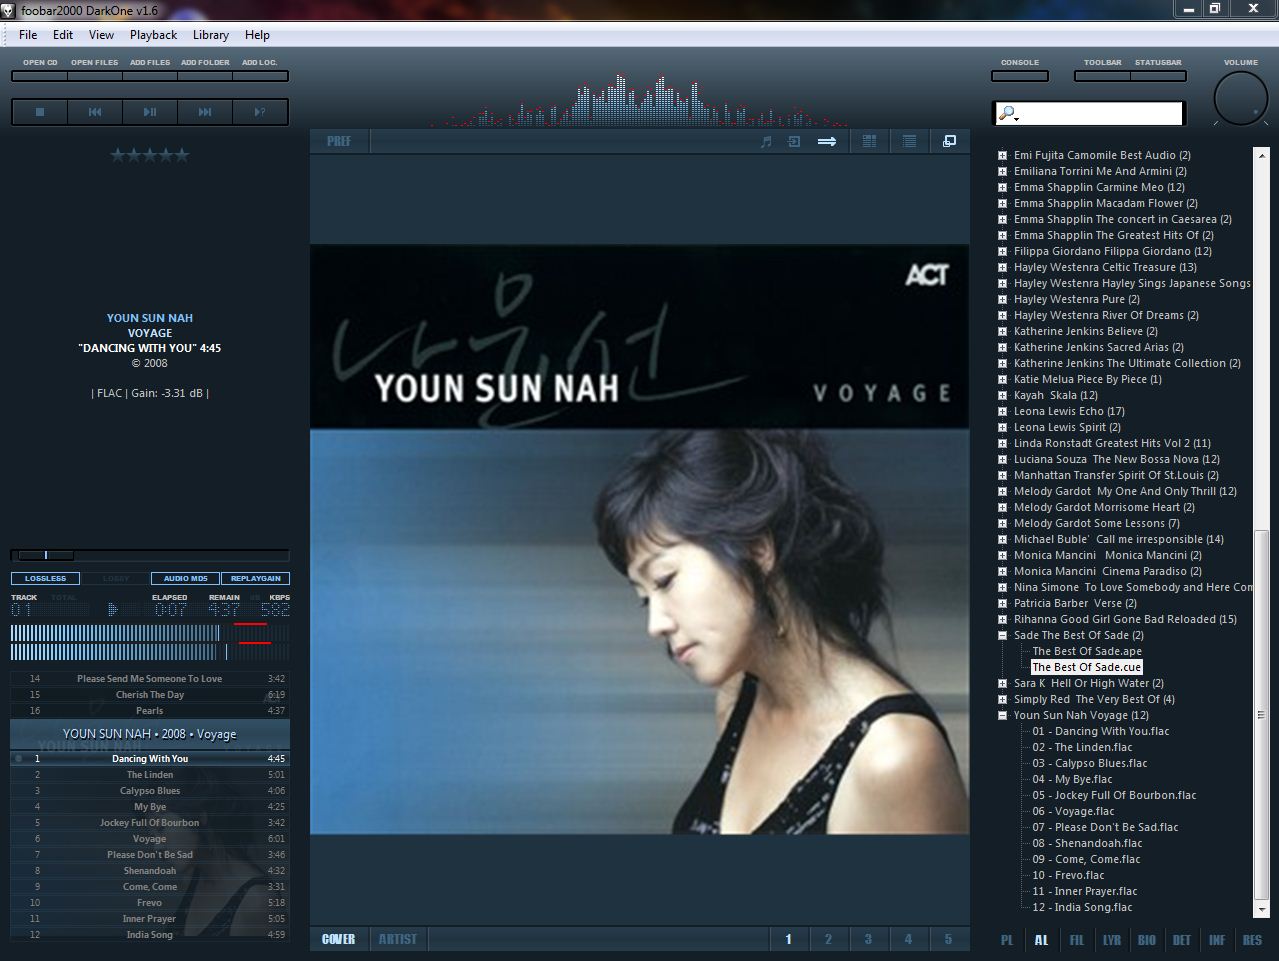Click the random playback button
The image size is (1279, 961).
click(260, 112)
